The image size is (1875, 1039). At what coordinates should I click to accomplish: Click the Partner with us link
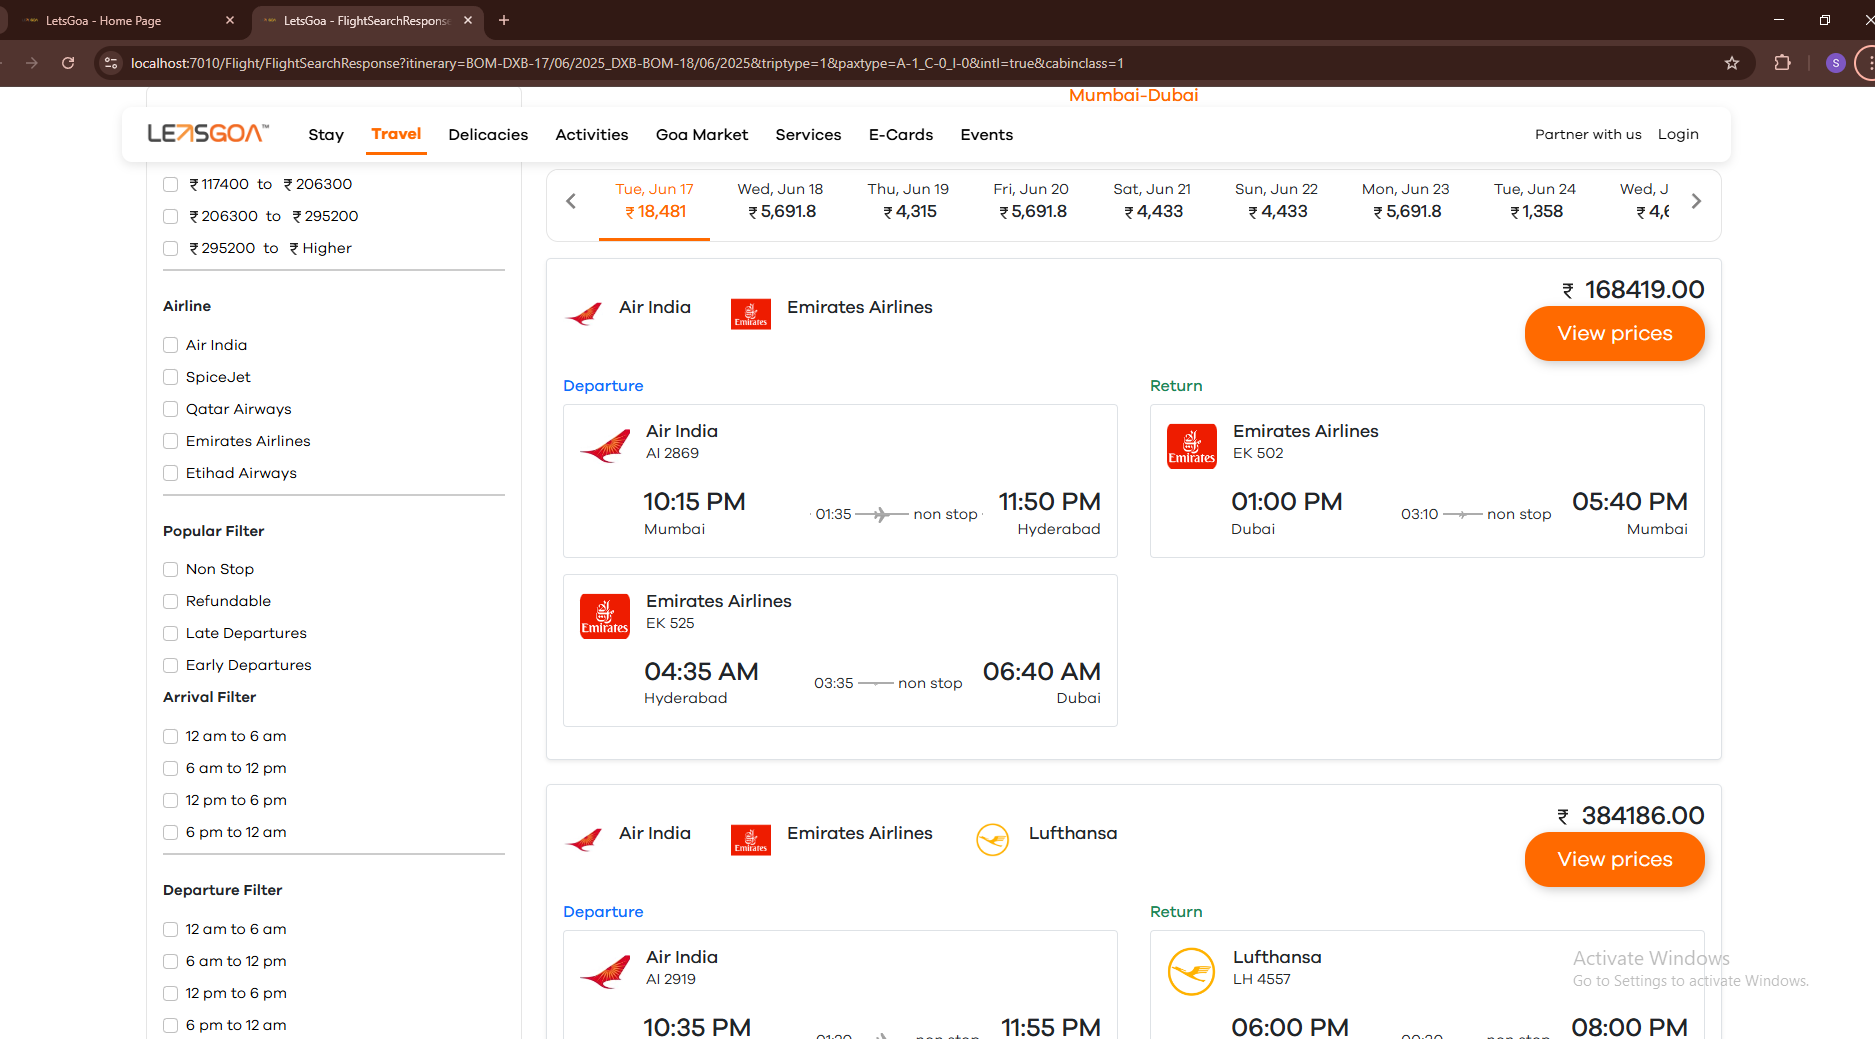(x=1588, y=135)
